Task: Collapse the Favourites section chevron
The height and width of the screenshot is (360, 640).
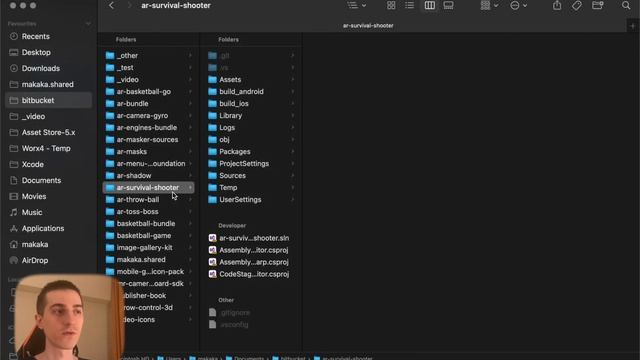Action: pyautogui.click(x=88, y=24)
